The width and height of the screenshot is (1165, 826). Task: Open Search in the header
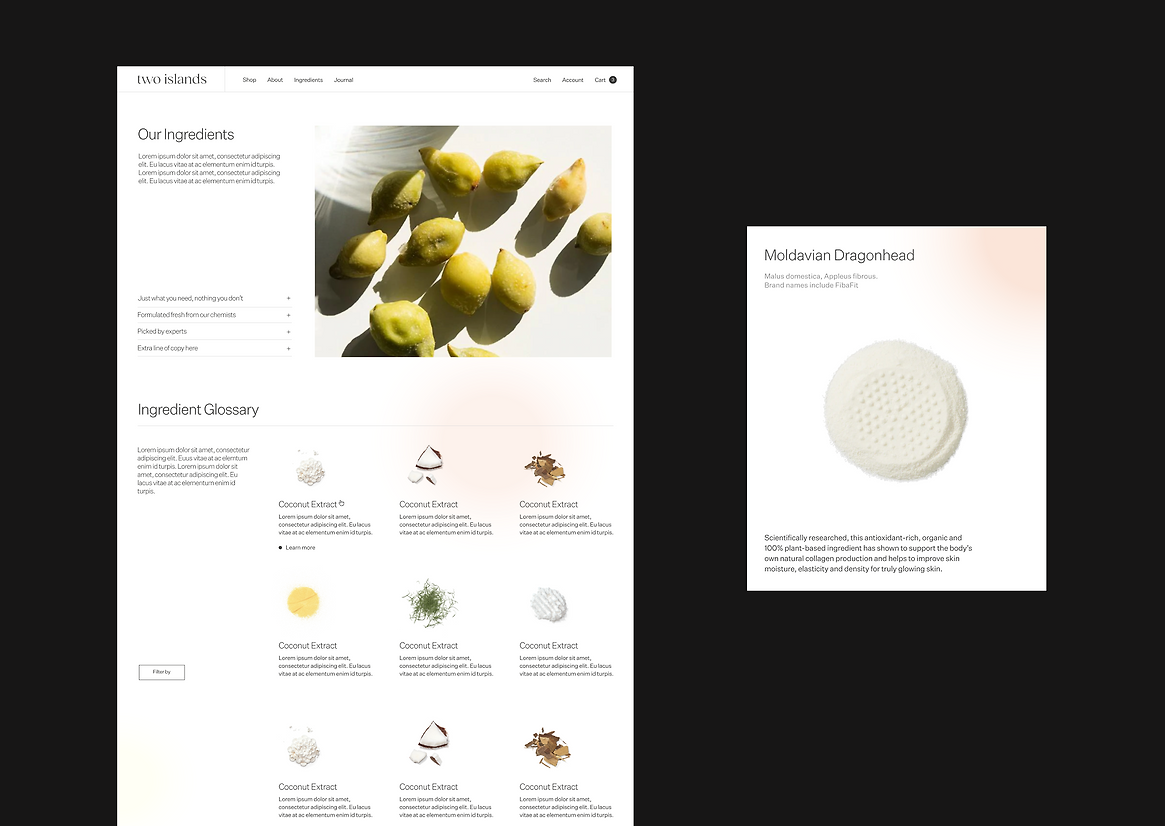click(x=542, y=79)
